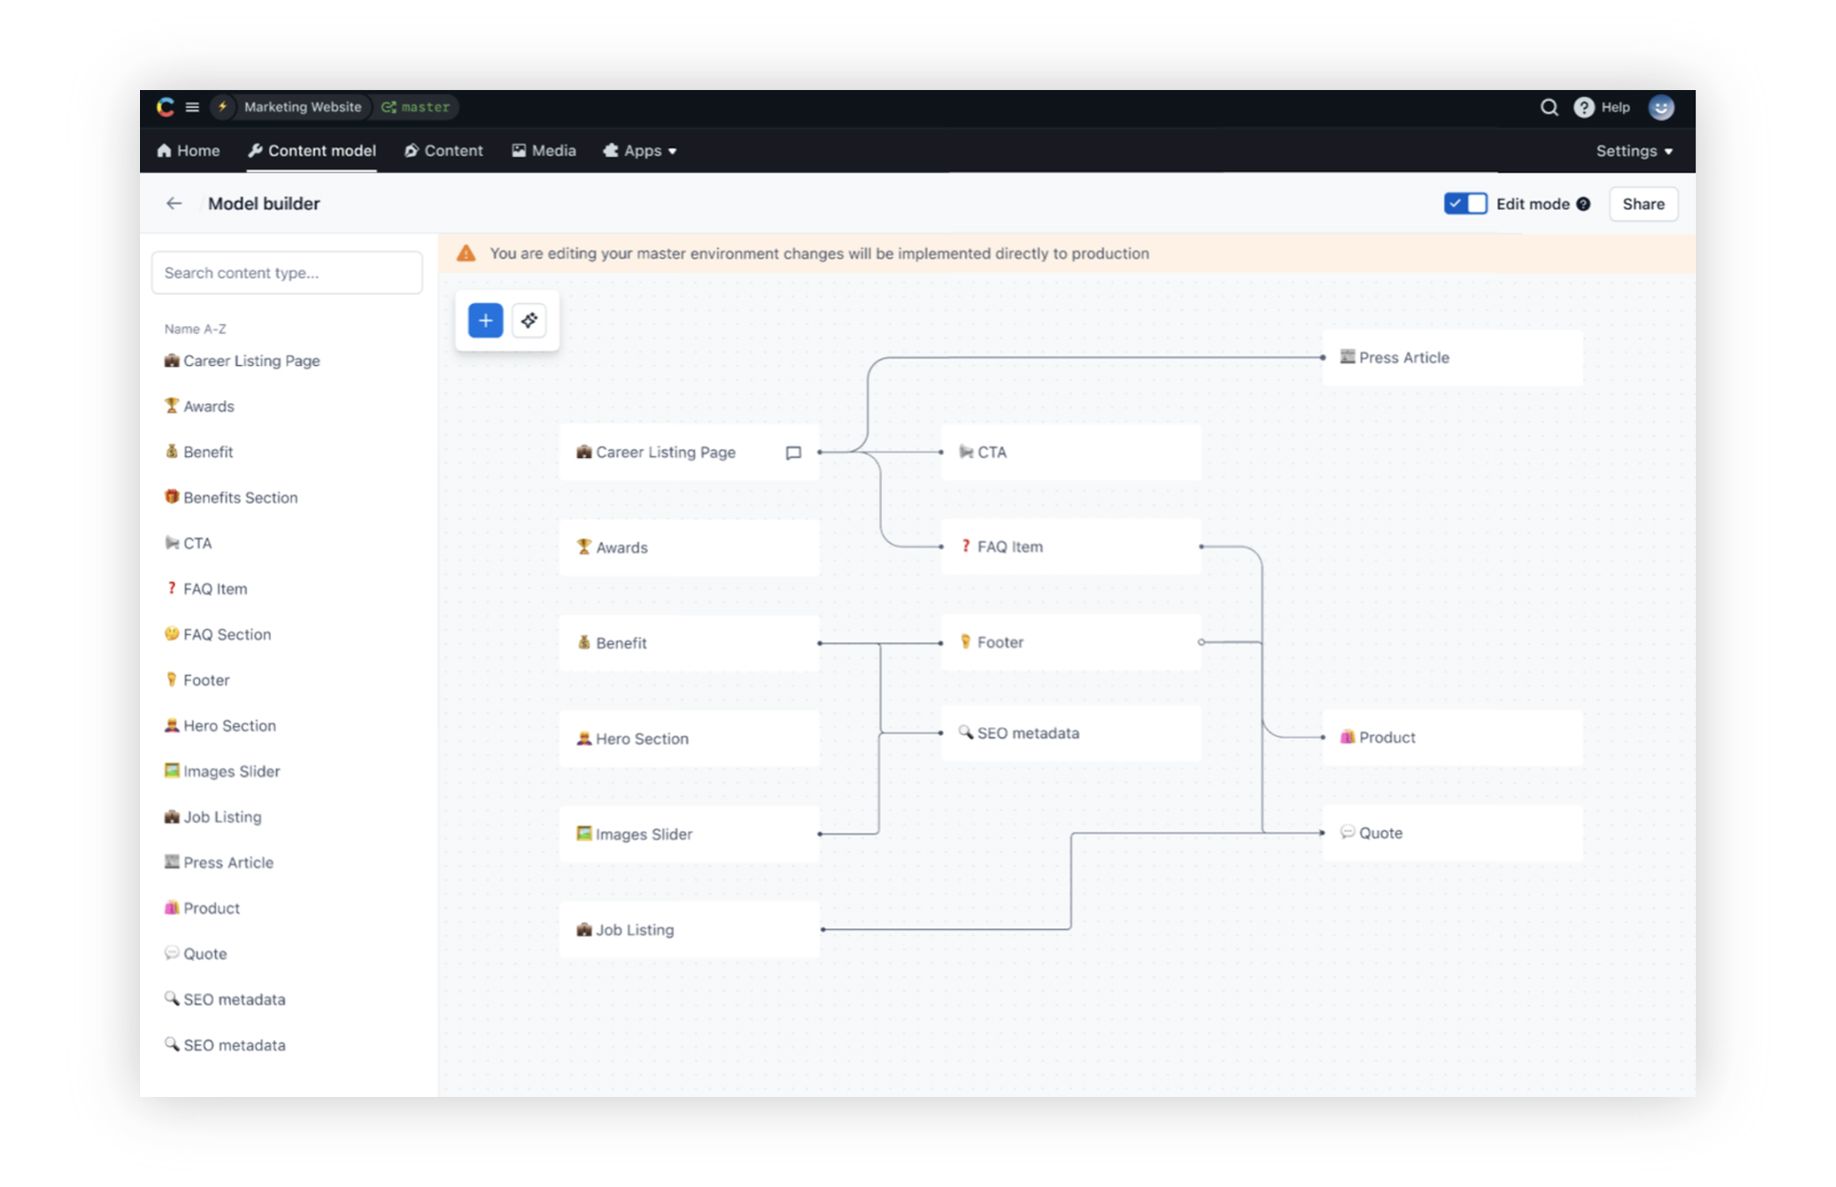This screenshot has height=1187, width=1836.
Task: Select Footer in sidebar list
Action: point(197,680)
